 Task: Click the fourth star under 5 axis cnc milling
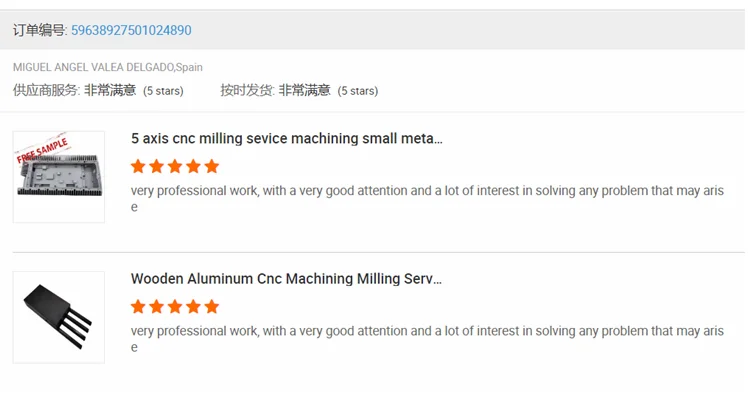pos(193,166)
